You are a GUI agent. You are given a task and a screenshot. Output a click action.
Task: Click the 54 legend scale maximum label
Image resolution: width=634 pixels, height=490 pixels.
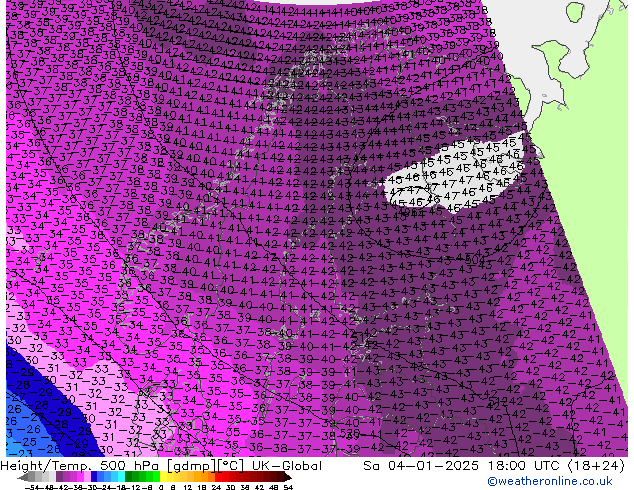[x=288, y=487]
